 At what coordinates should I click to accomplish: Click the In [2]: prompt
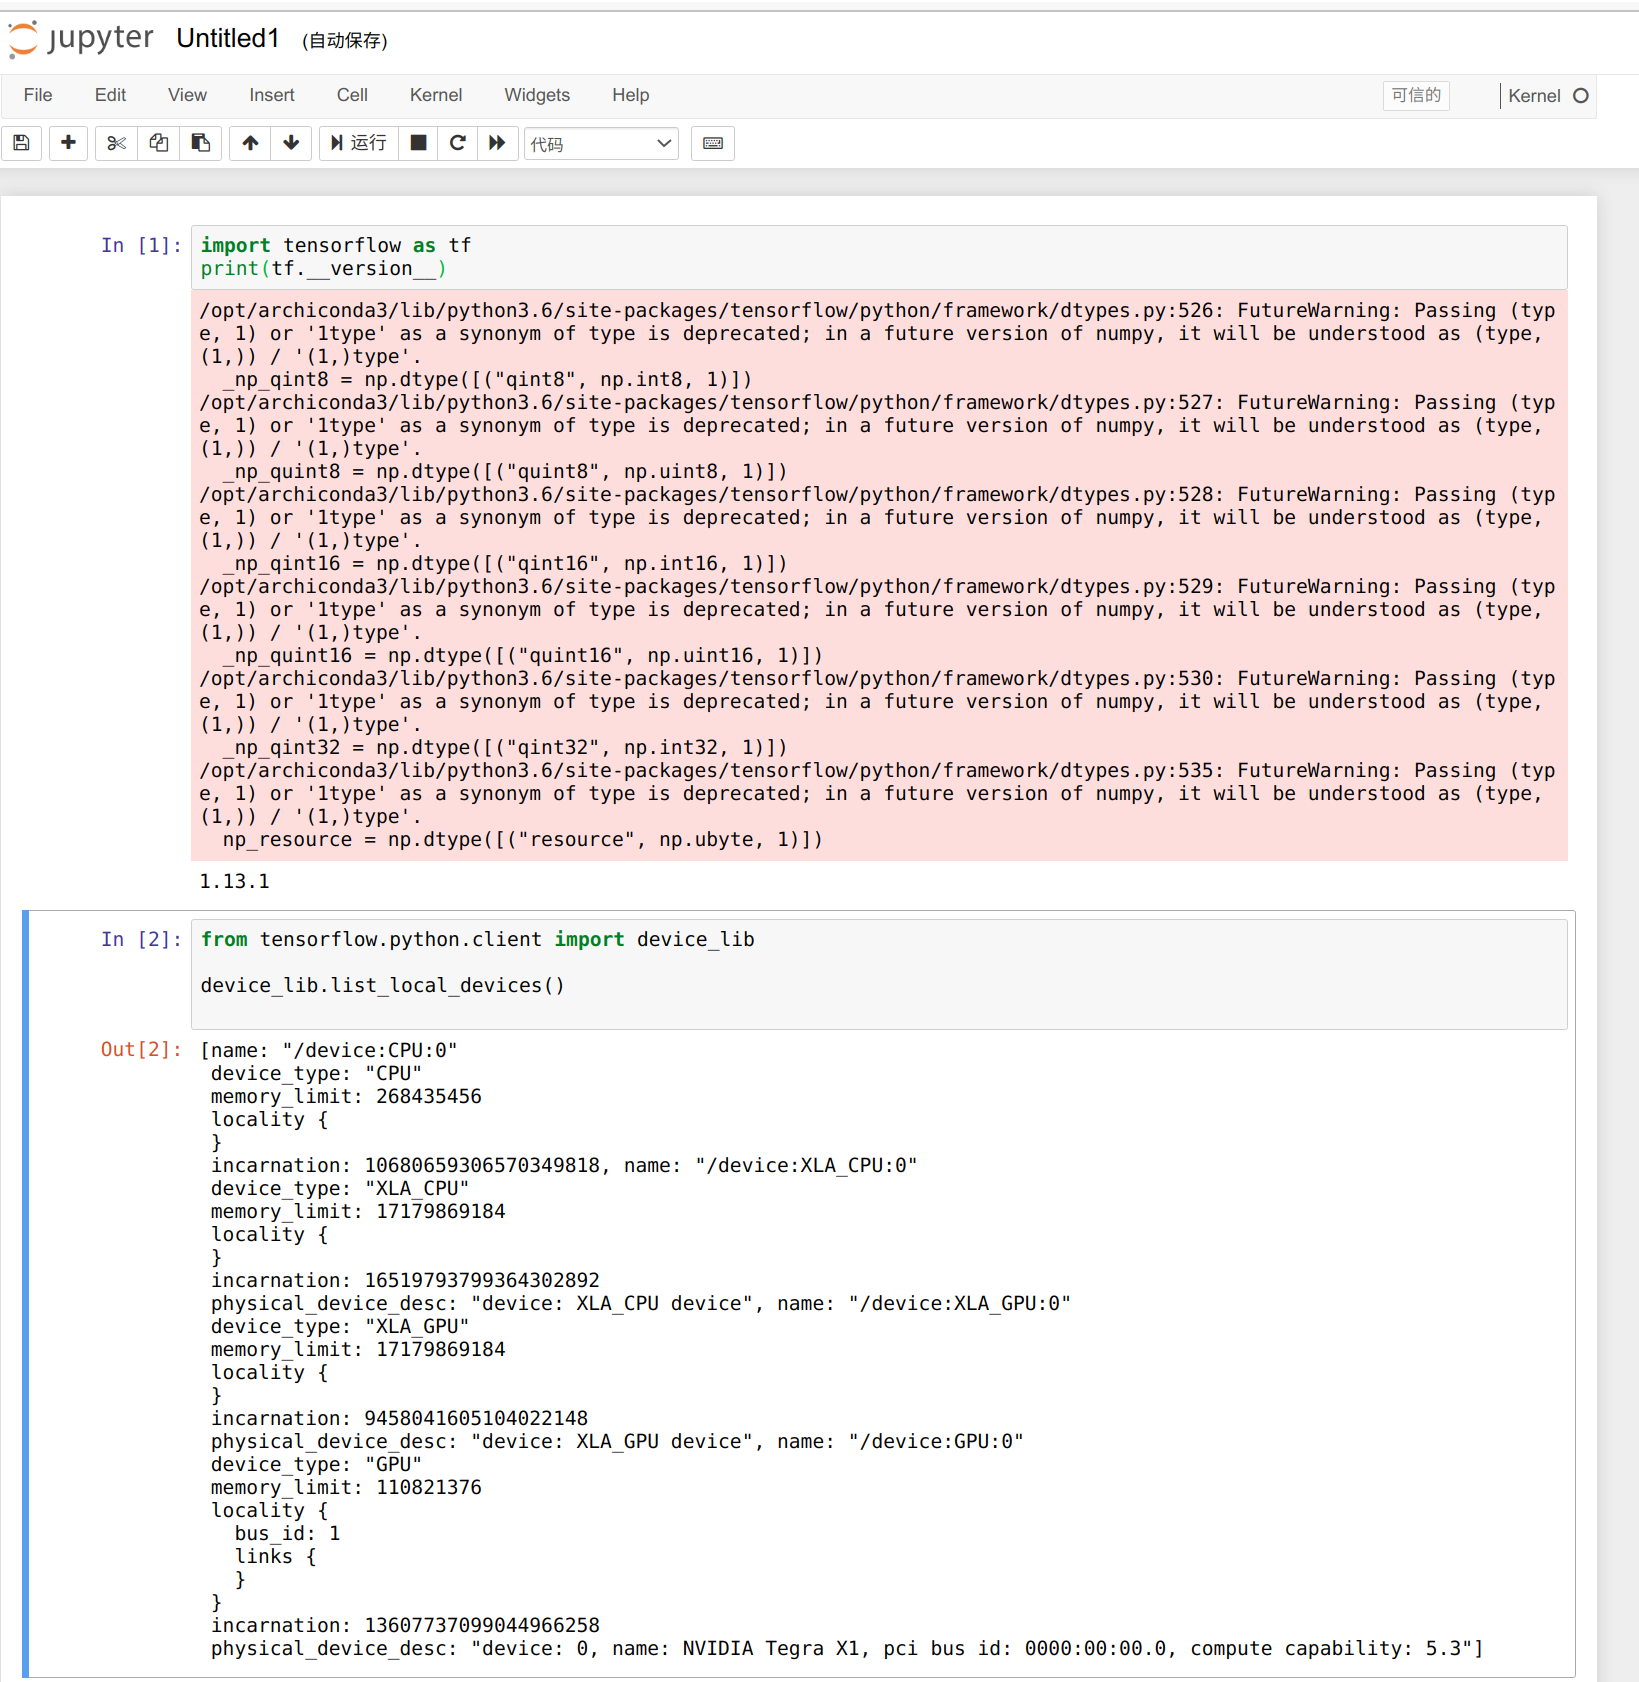[141, 939]
